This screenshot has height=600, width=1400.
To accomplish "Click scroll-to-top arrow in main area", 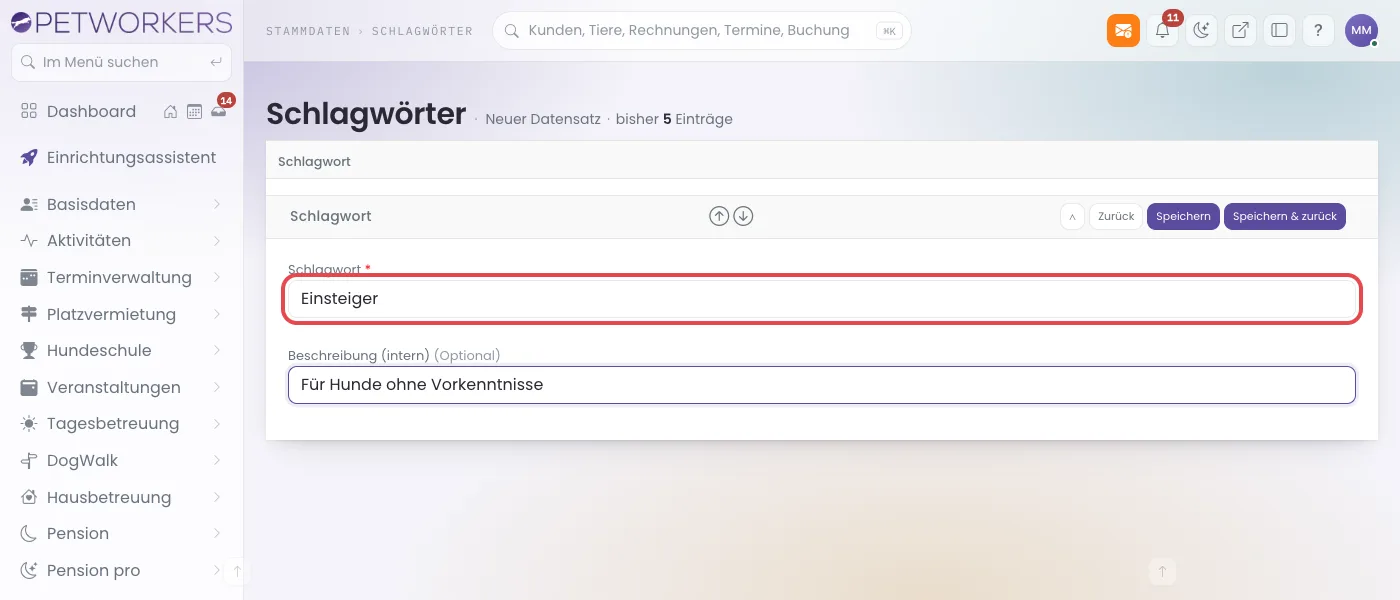I will coord(1162,572).
